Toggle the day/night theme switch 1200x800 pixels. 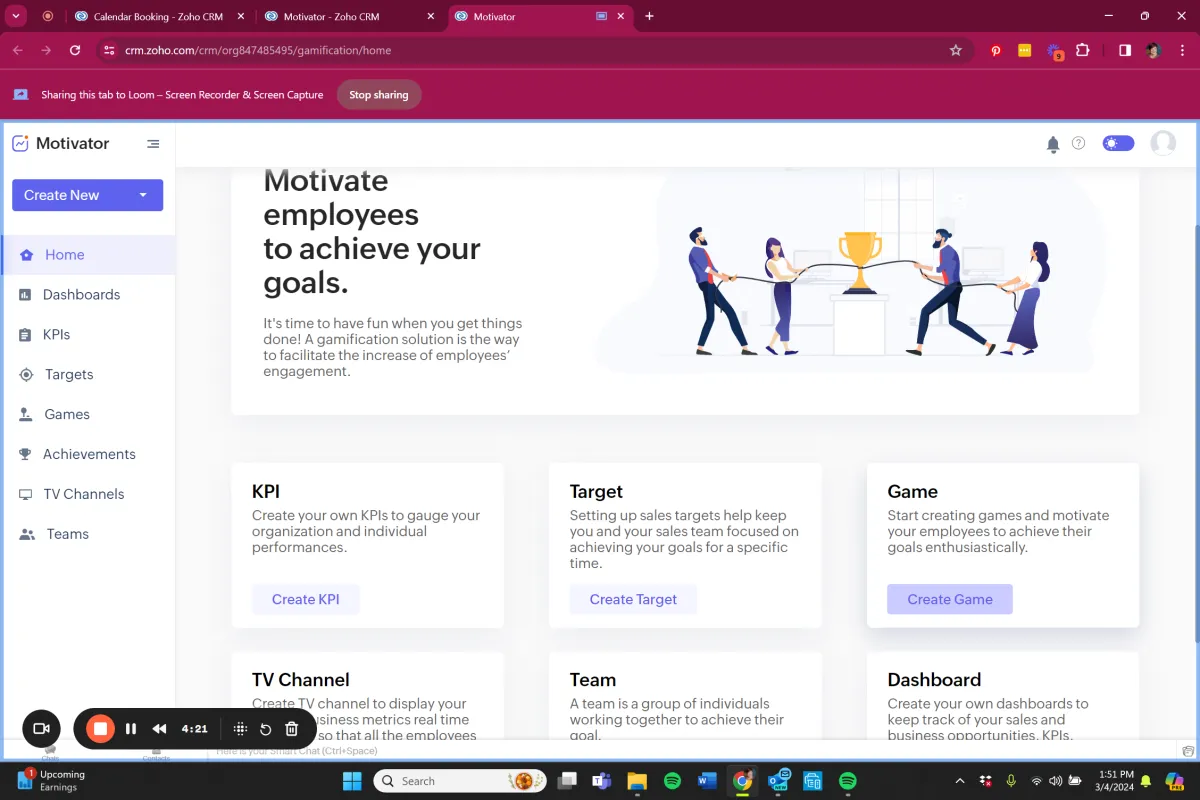coord(1118,143)
